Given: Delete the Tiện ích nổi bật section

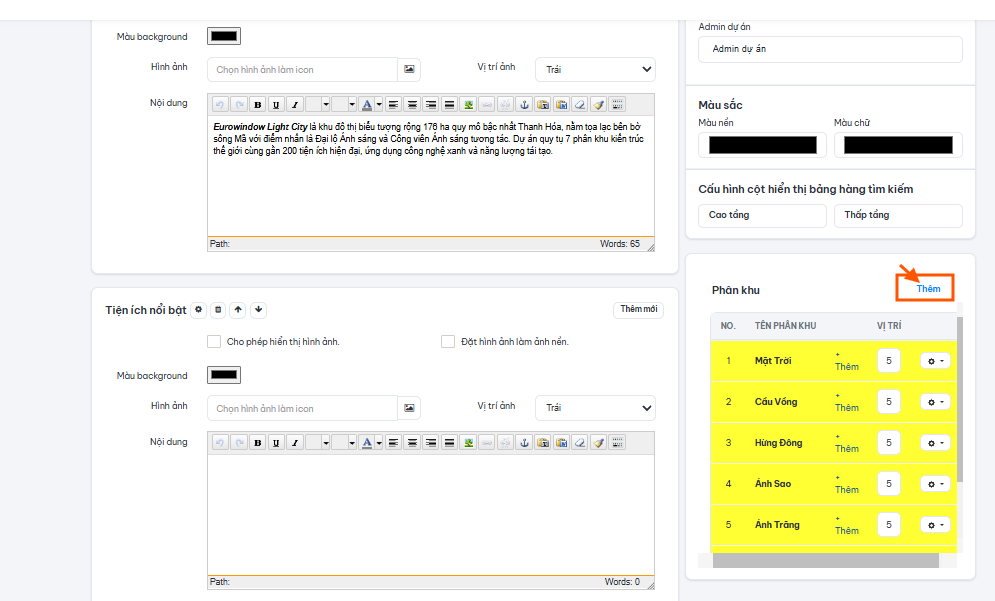Looking at the screenshot, I should (x=218, y=310).
